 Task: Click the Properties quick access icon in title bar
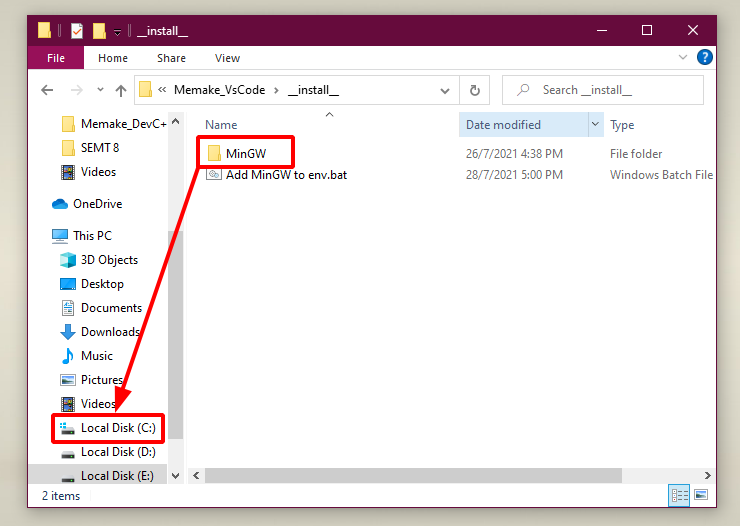point(76,31)
